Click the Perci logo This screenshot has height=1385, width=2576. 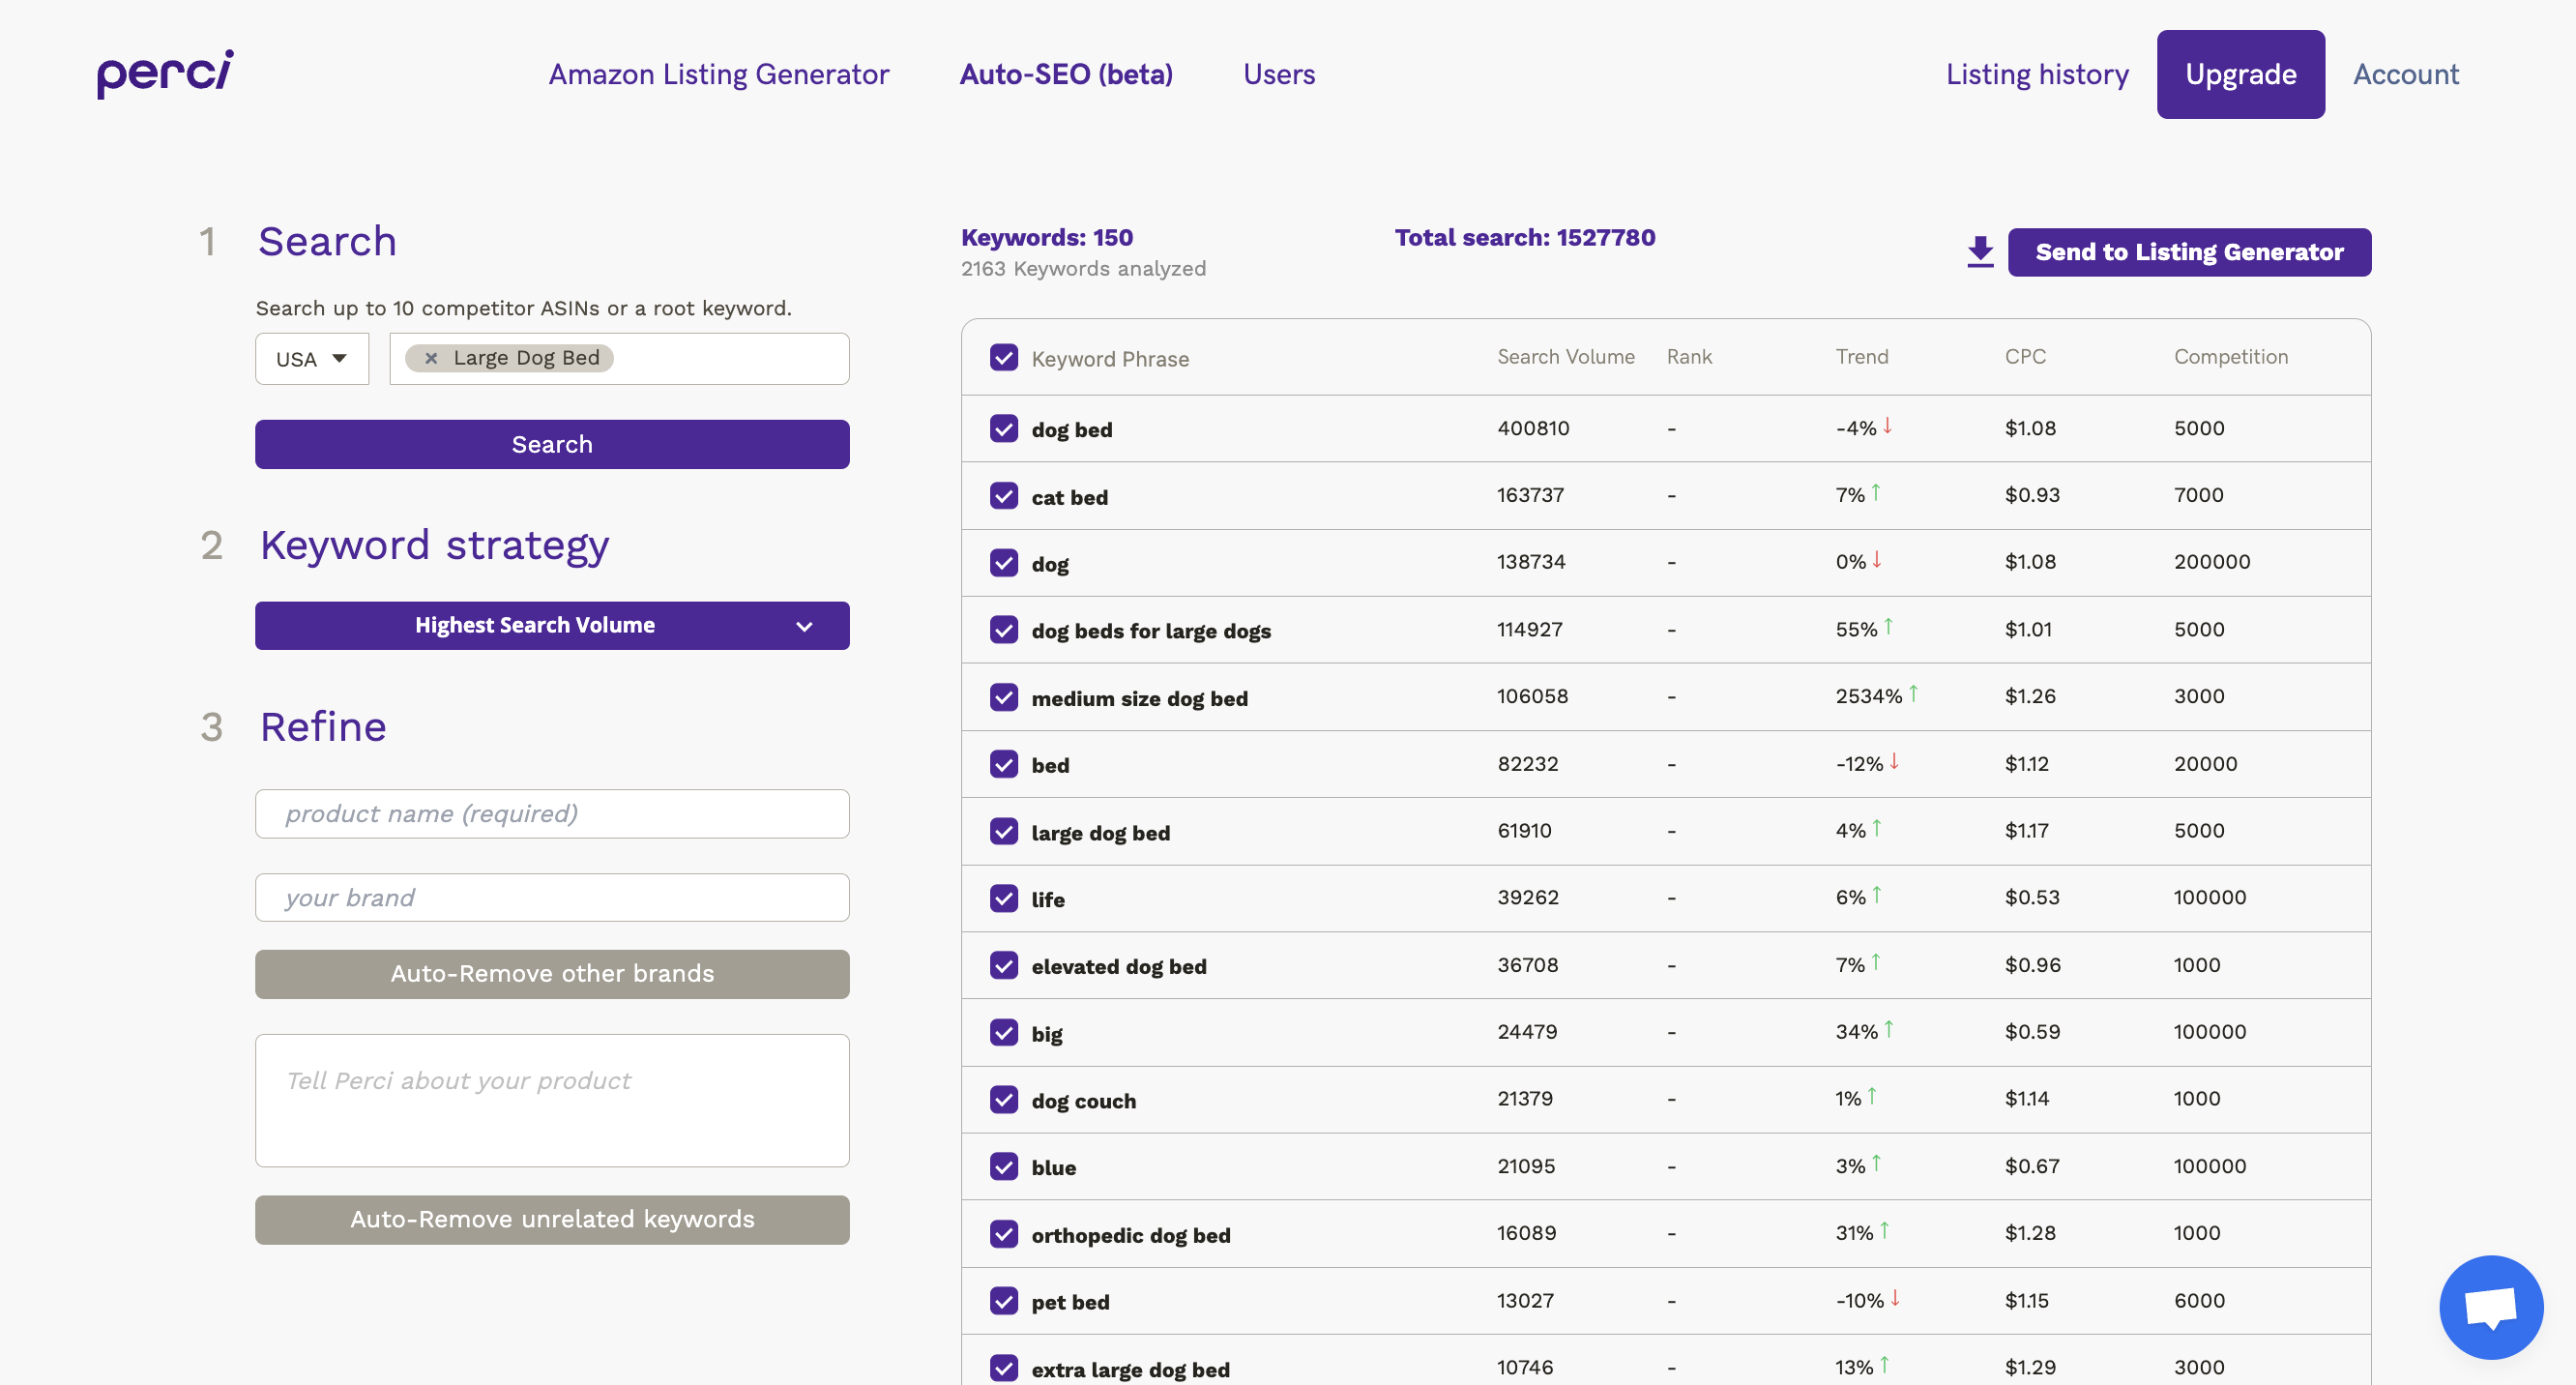click(165, 74)
